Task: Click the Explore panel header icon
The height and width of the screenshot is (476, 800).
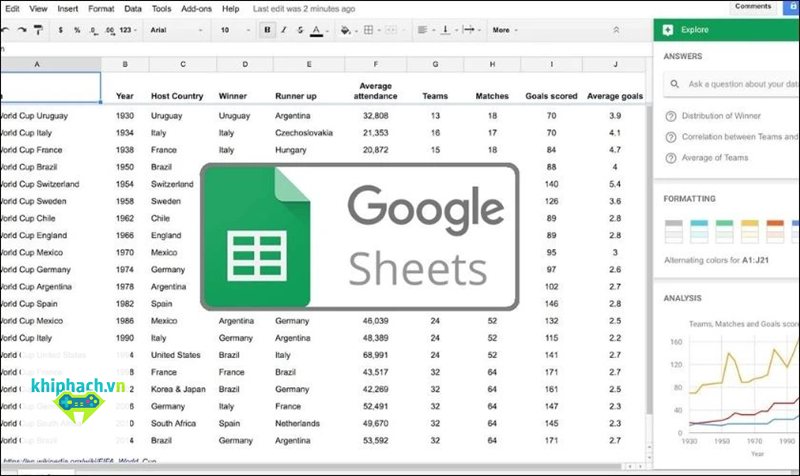Action: click(668, 30)
